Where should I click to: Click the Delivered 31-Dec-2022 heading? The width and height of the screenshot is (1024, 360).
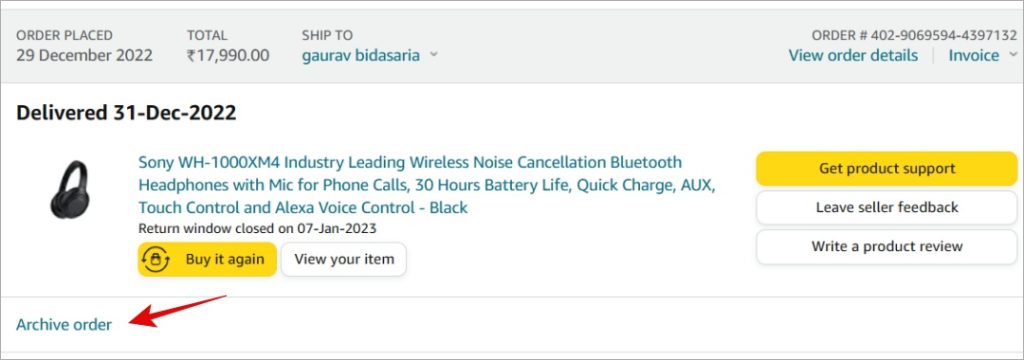(126, 113)
